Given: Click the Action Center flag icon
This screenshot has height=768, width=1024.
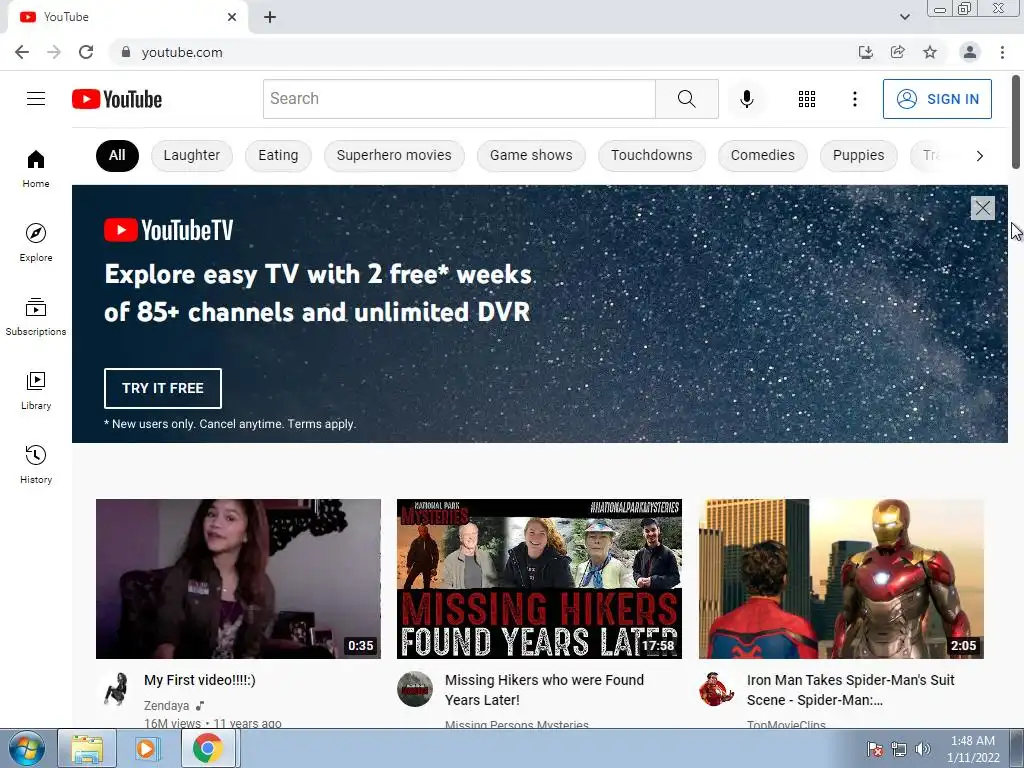Looking at the screenshot, I should [875, 749].
